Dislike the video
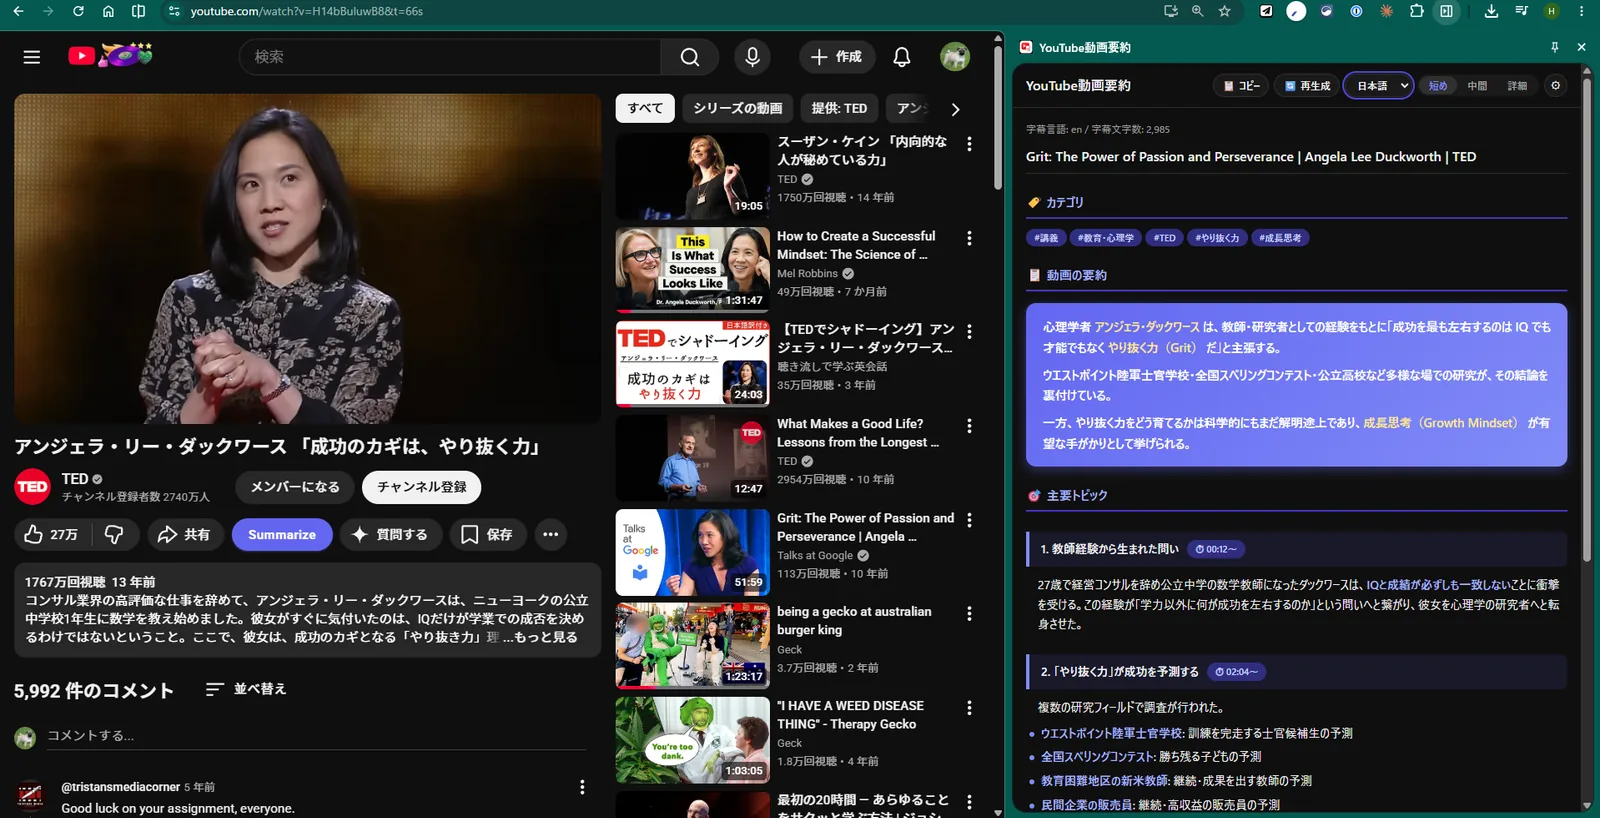Screen dimensions: 1600x818 pos(114,535)
